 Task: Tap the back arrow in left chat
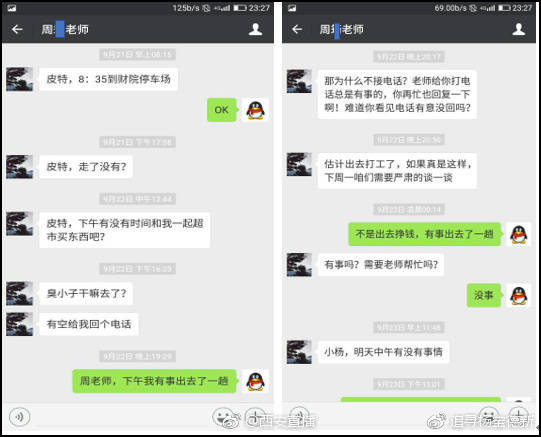(x=17, y=29)
